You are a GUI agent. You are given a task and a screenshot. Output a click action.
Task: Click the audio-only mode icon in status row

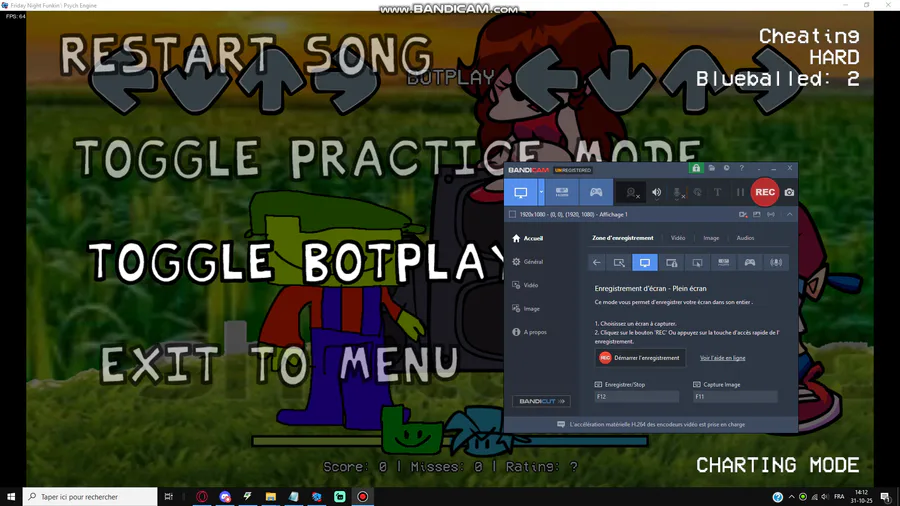coord(771,215)
